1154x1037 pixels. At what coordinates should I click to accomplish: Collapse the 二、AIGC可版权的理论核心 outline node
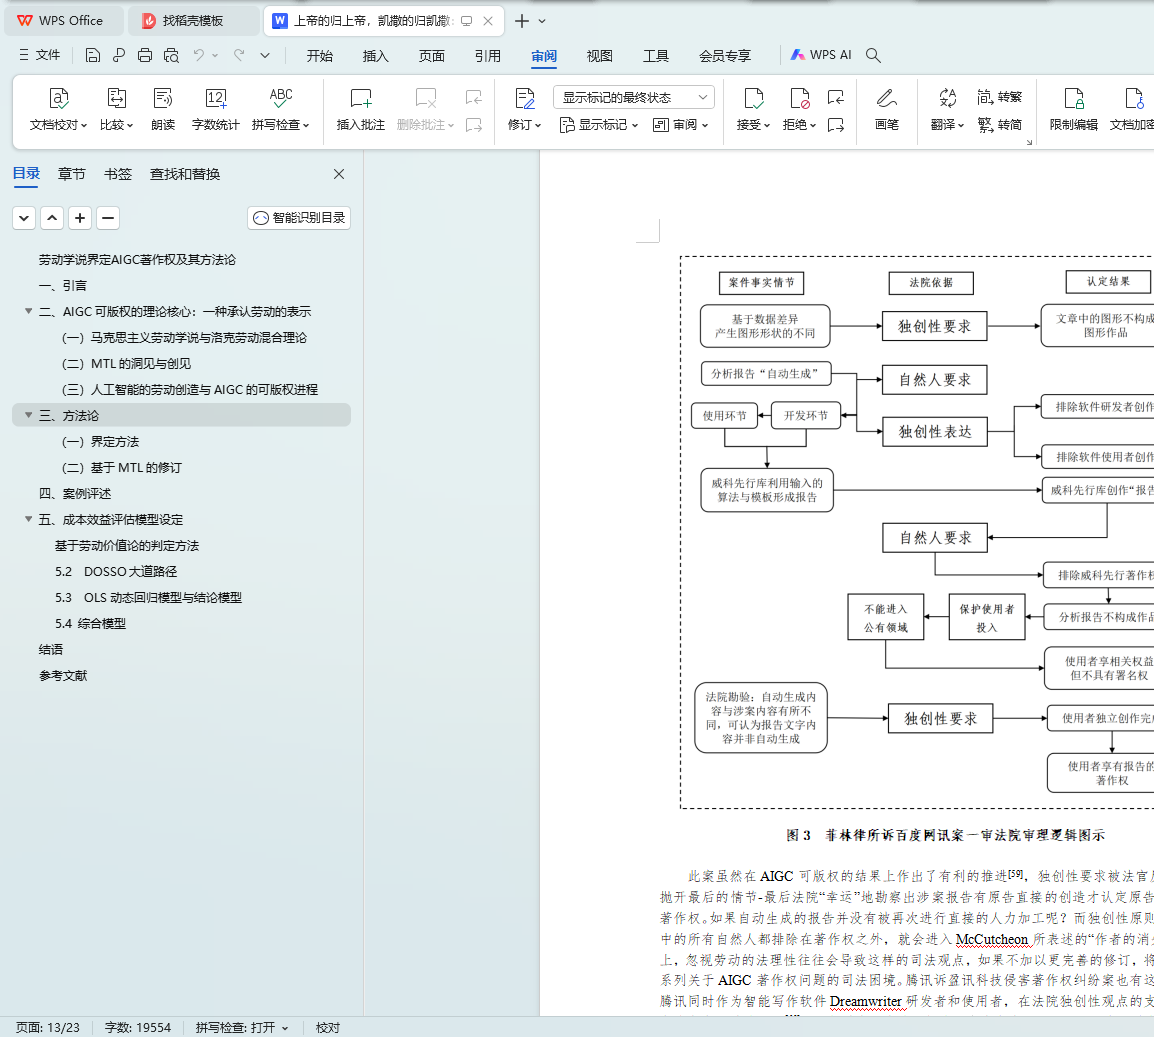pyautogui.click(x=29, y=311)
